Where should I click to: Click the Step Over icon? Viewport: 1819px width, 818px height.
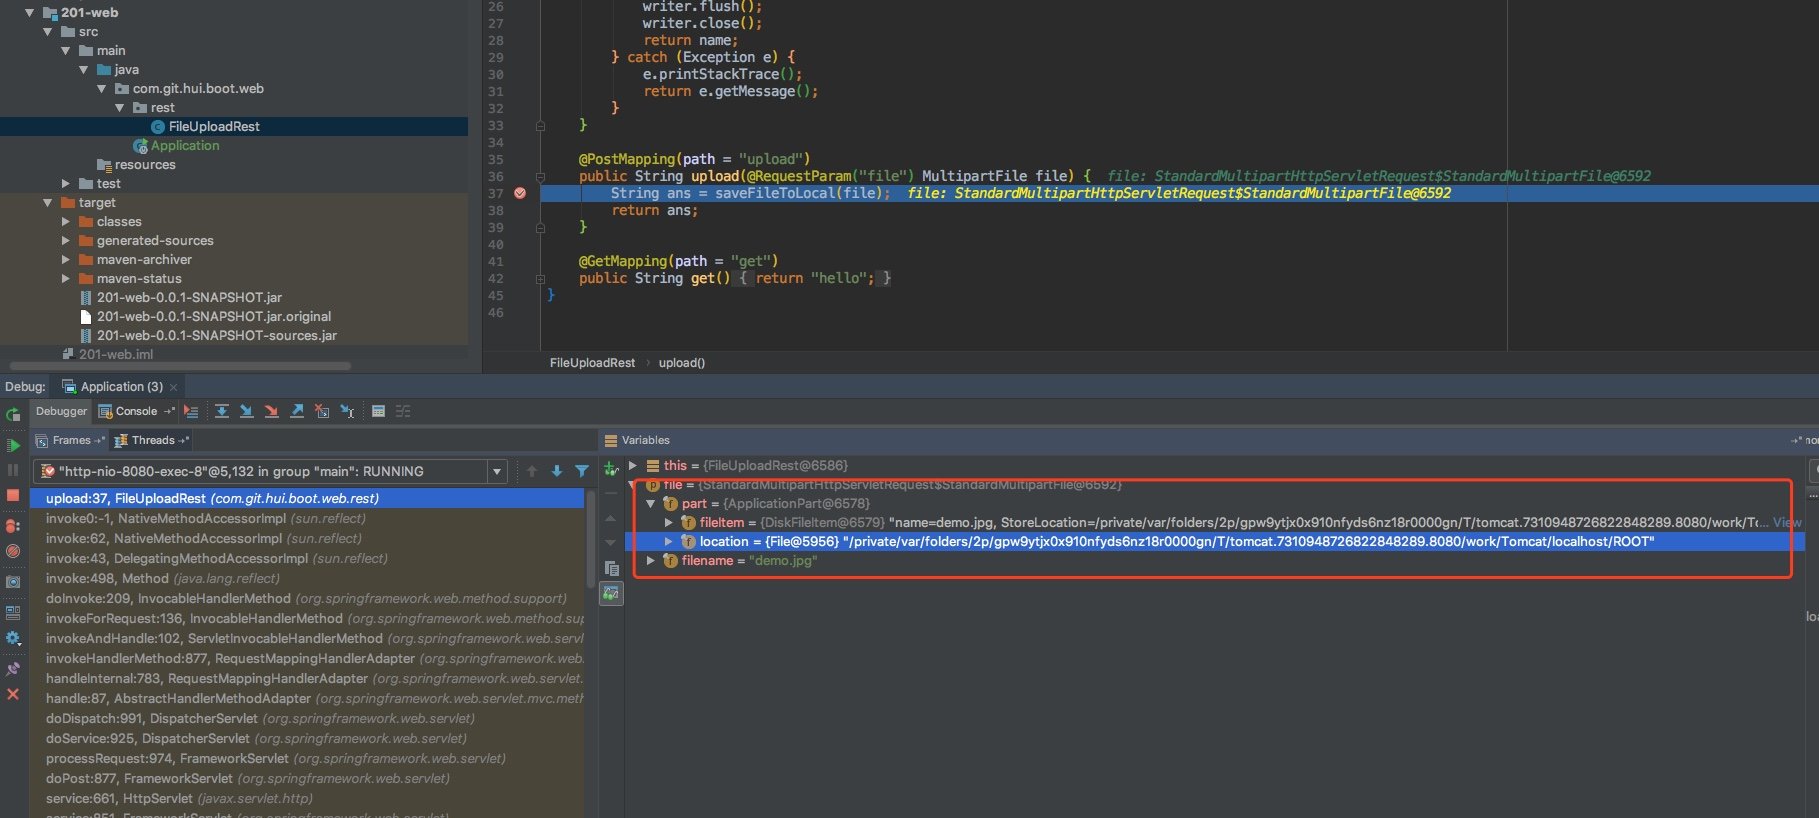[222, 411]
